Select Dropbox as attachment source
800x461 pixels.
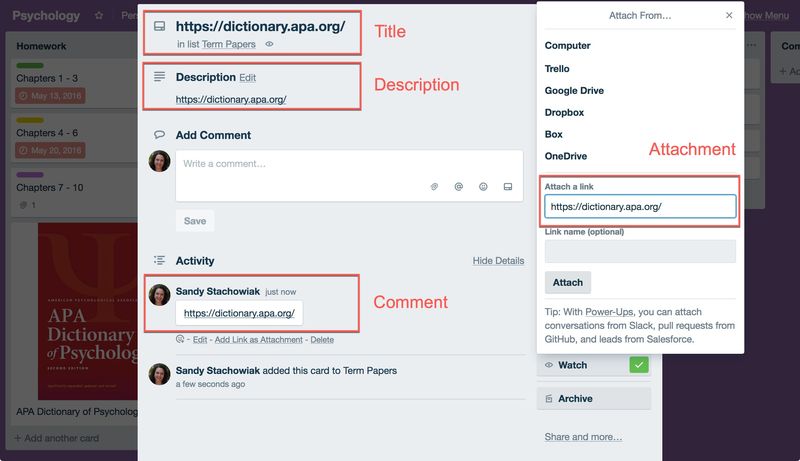(x=564, y=112)
